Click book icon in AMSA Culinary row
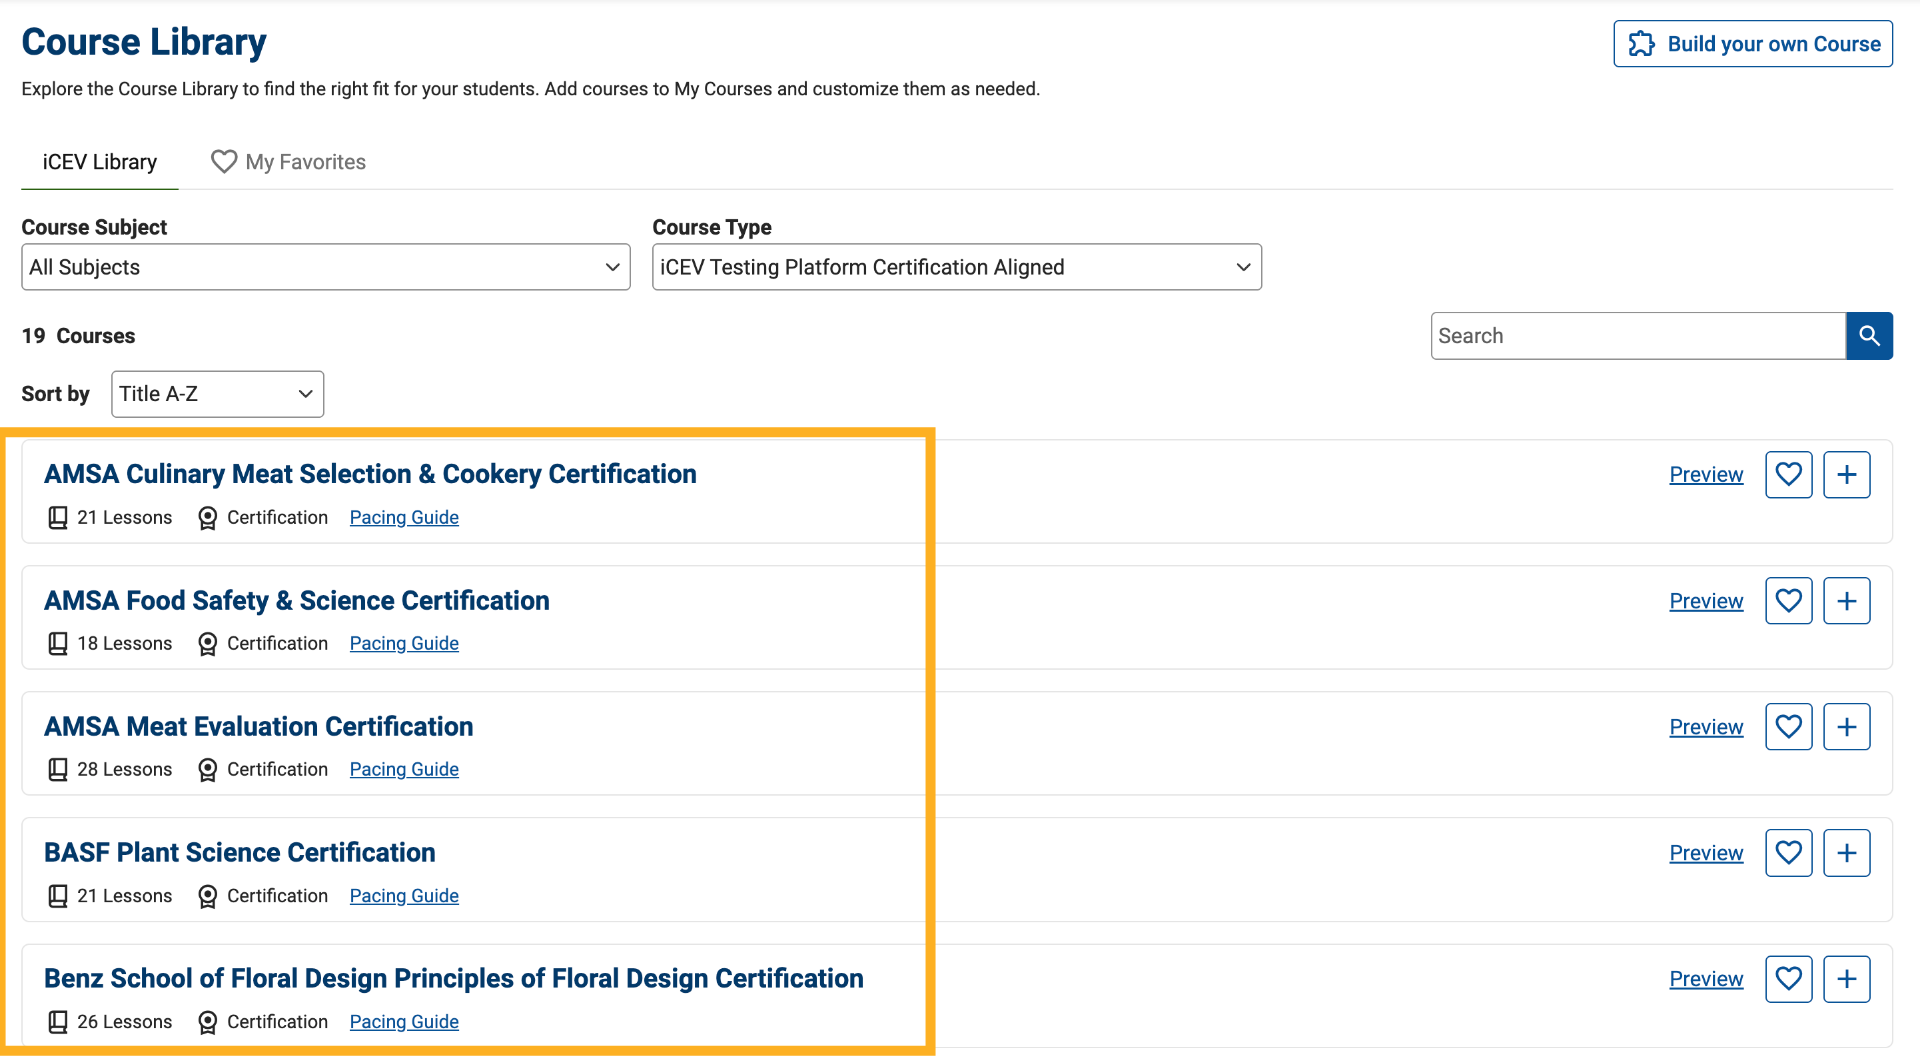Screen dimensions: 1920x1060 click(58, 518)
